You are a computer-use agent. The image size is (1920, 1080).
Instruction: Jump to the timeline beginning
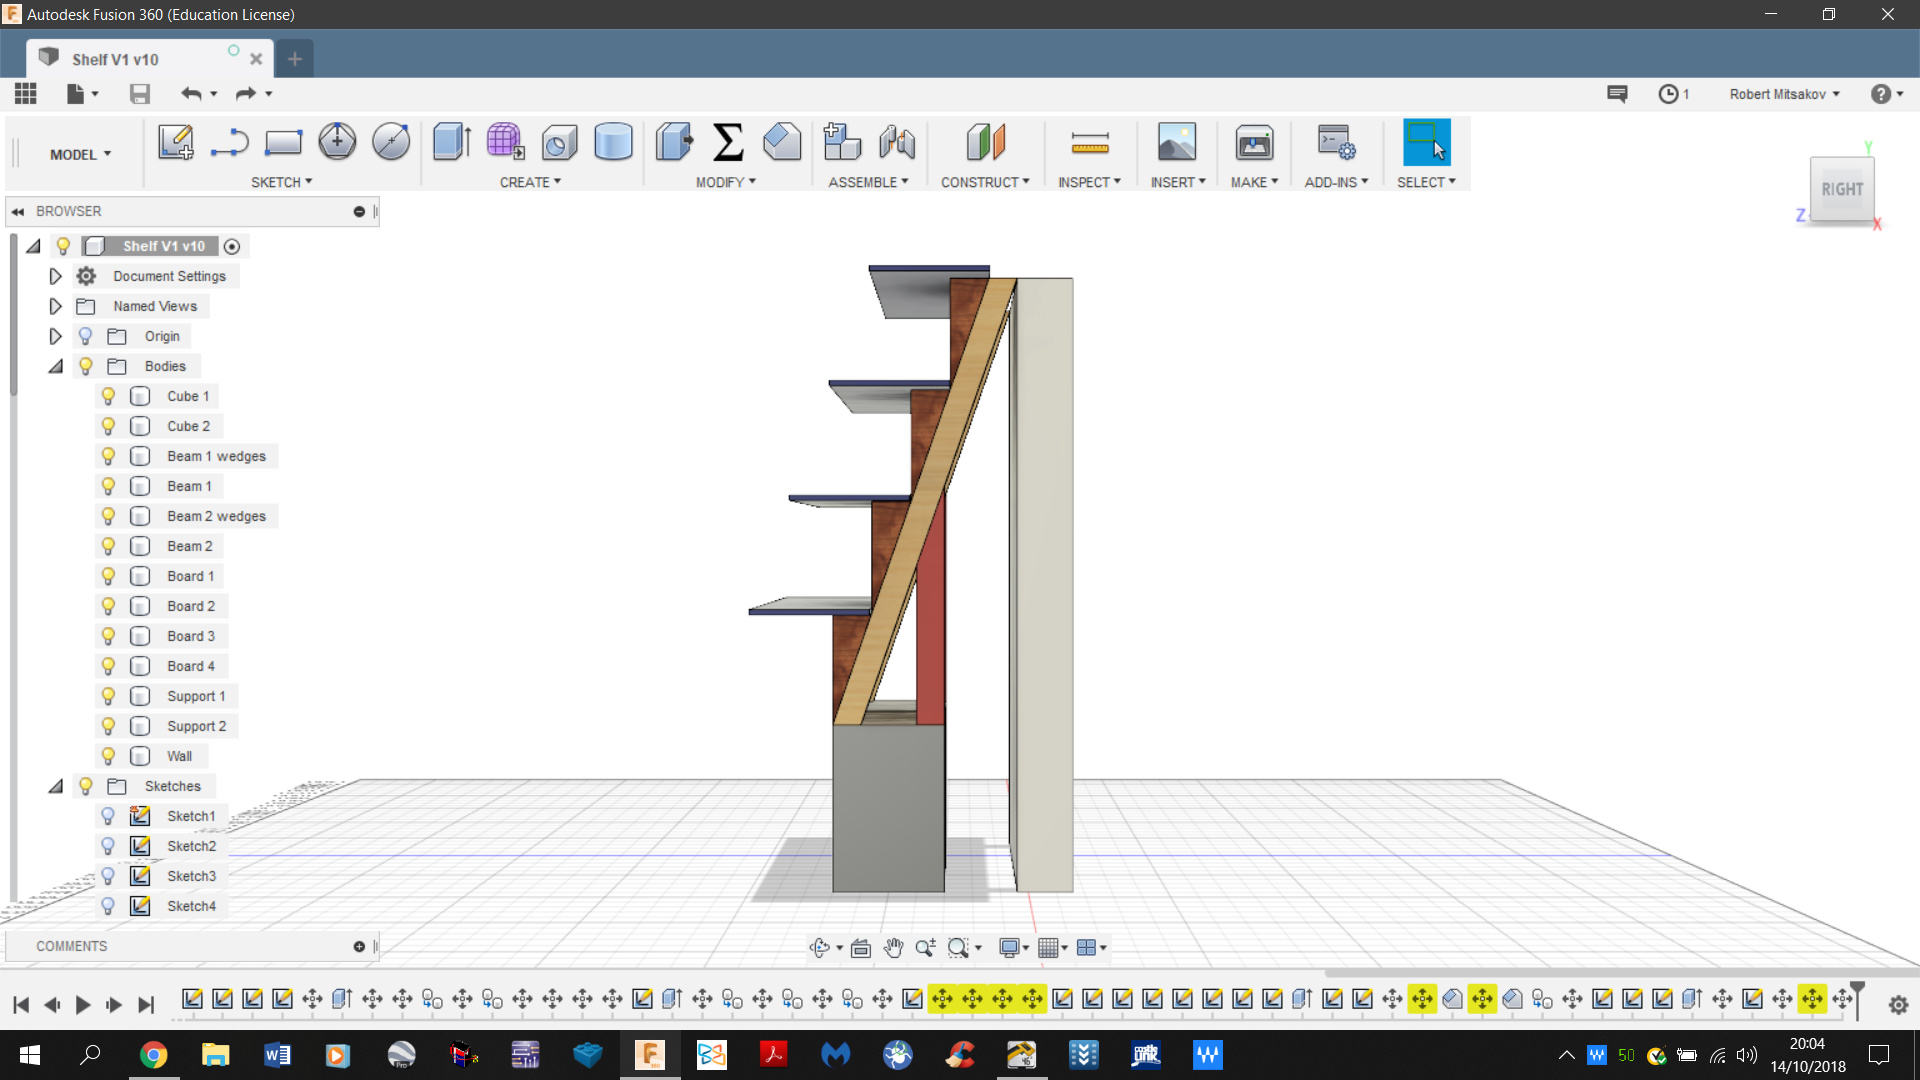click(21, 1005)
